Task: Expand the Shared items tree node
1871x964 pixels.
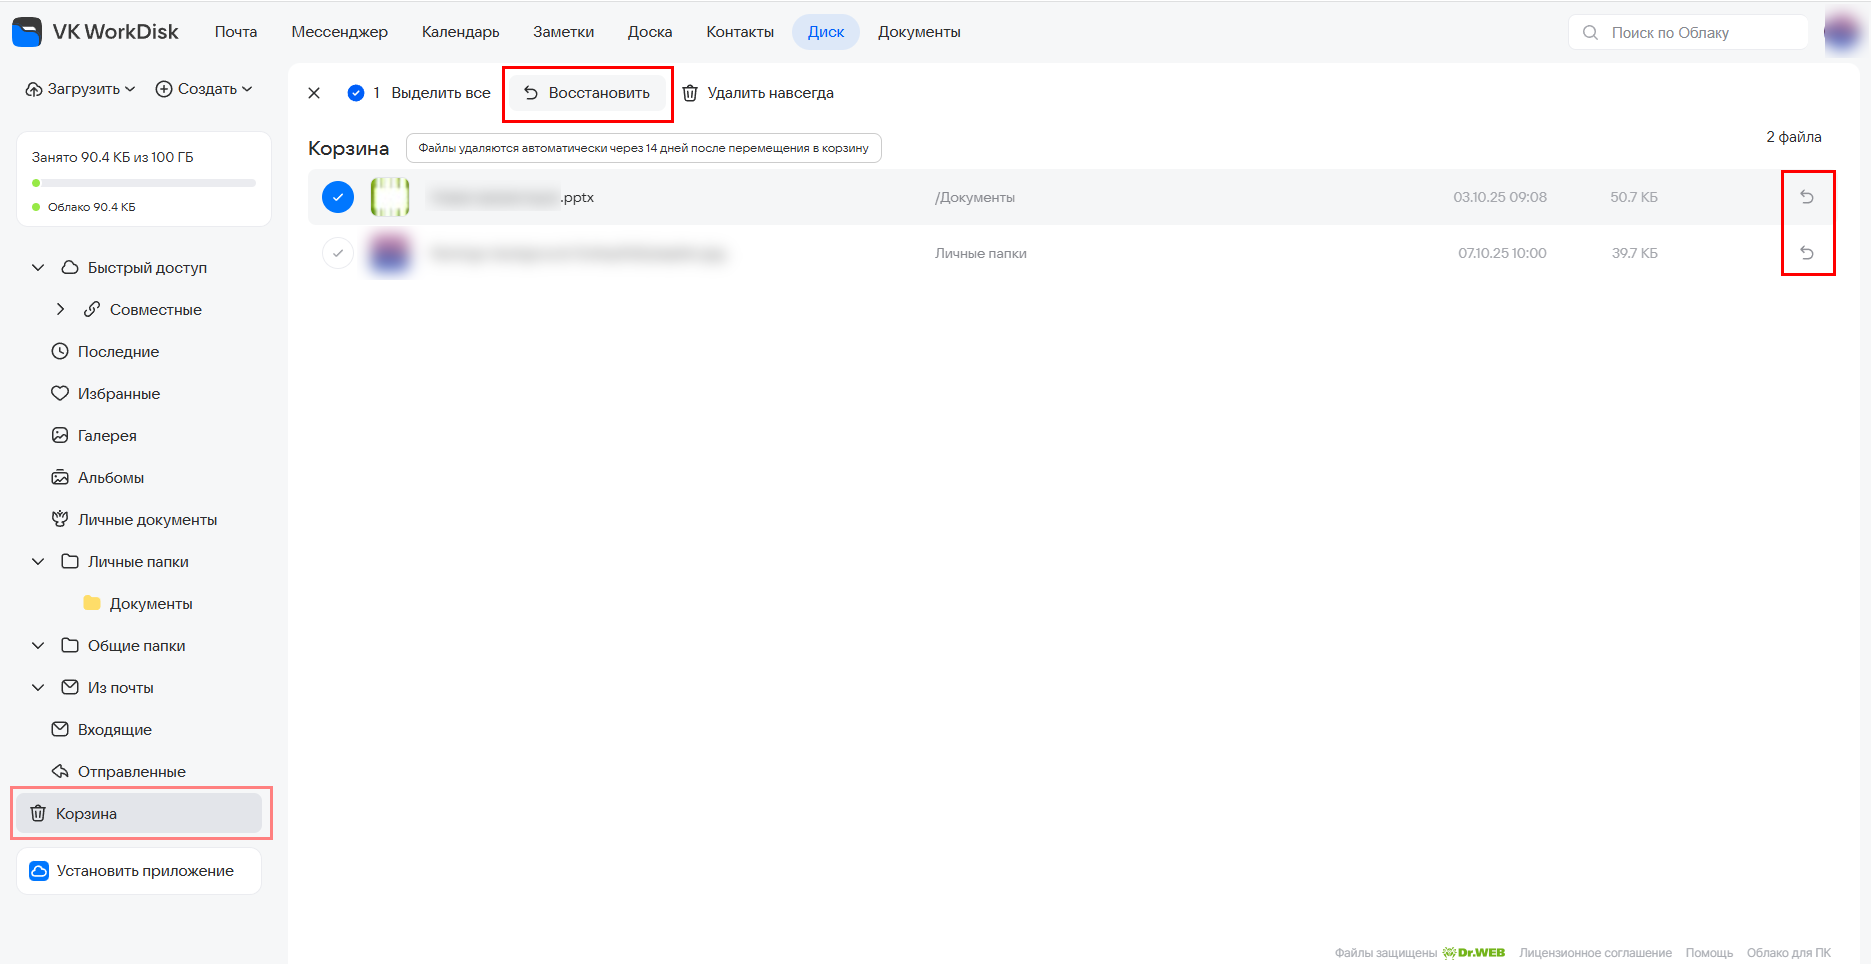Action: click(60, 309)
